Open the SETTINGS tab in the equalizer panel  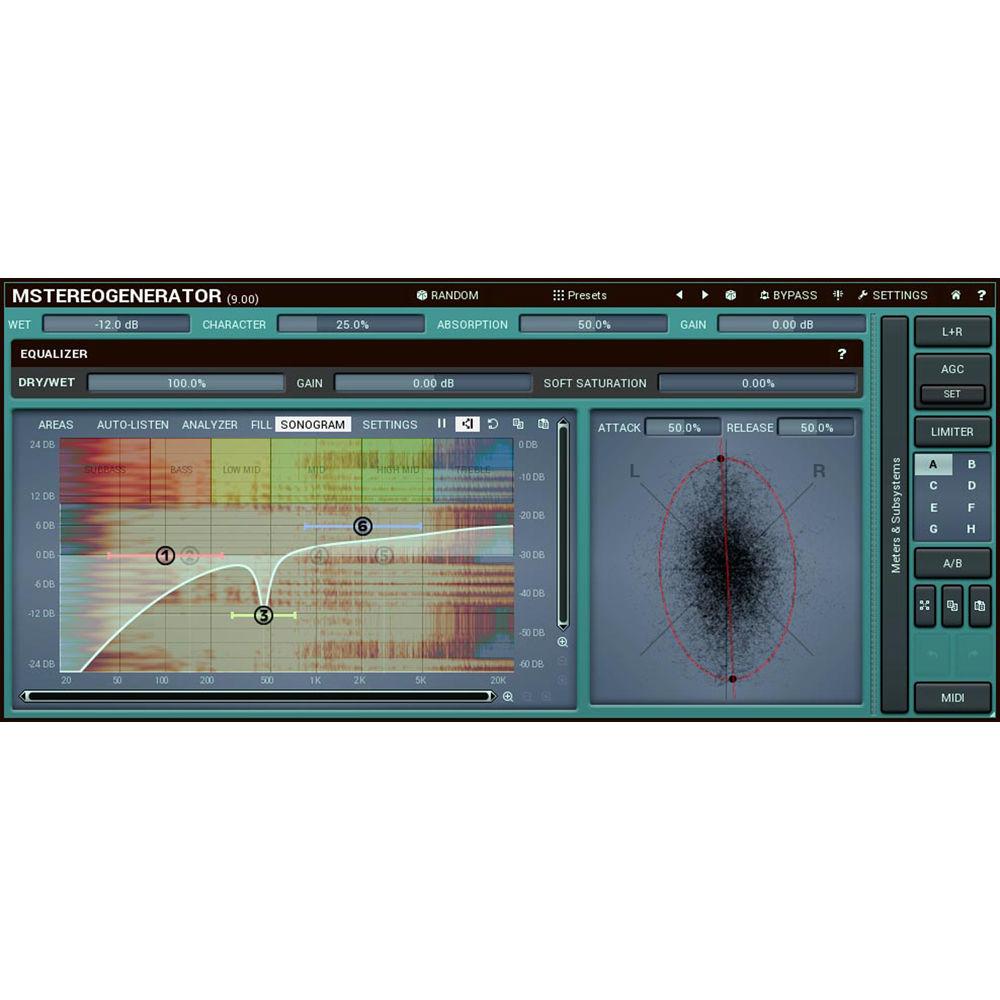[x=389, y=424]
